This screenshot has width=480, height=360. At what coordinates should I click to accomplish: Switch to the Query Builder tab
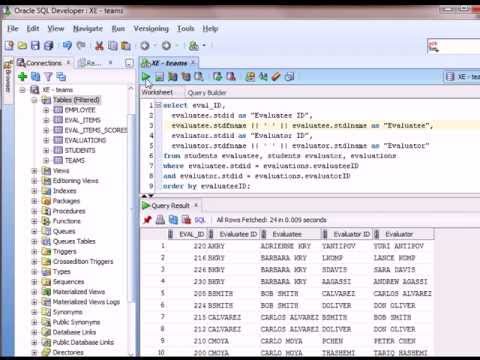click(207, 93)
